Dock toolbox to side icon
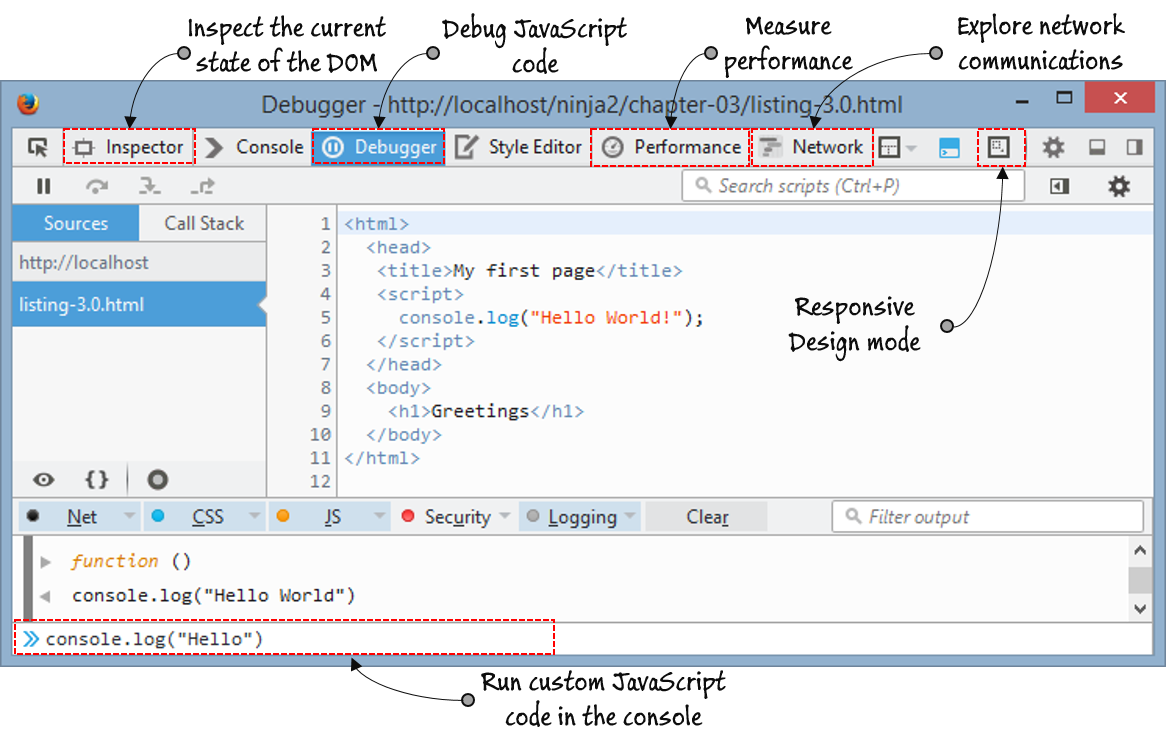 pyautogui.click(x=1134, y=147)
